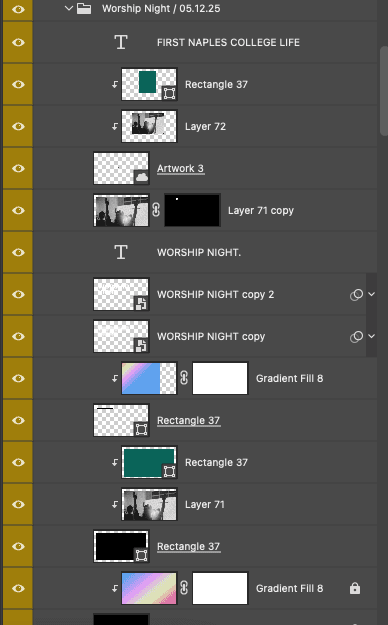Toggle the eye for WORSHIP NIGHT. text layer
Image resolution: width=388 pixels, height=625 pixels.
click(x=18, y=252)
